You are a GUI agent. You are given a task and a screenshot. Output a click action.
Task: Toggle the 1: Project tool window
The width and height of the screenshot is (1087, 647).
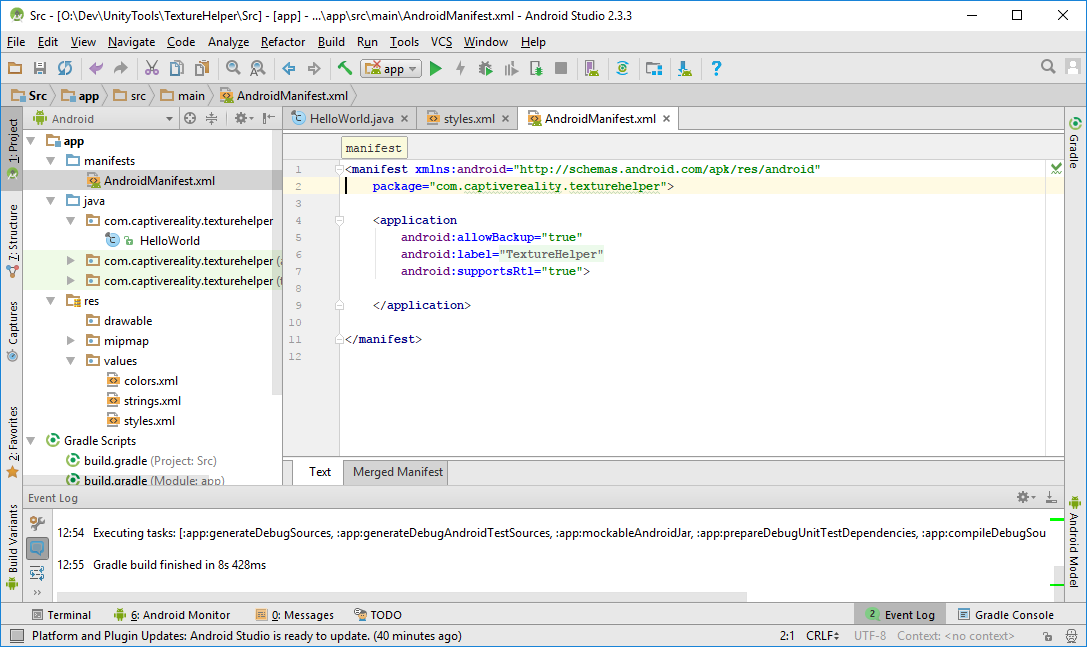click(x=12, y=148)
